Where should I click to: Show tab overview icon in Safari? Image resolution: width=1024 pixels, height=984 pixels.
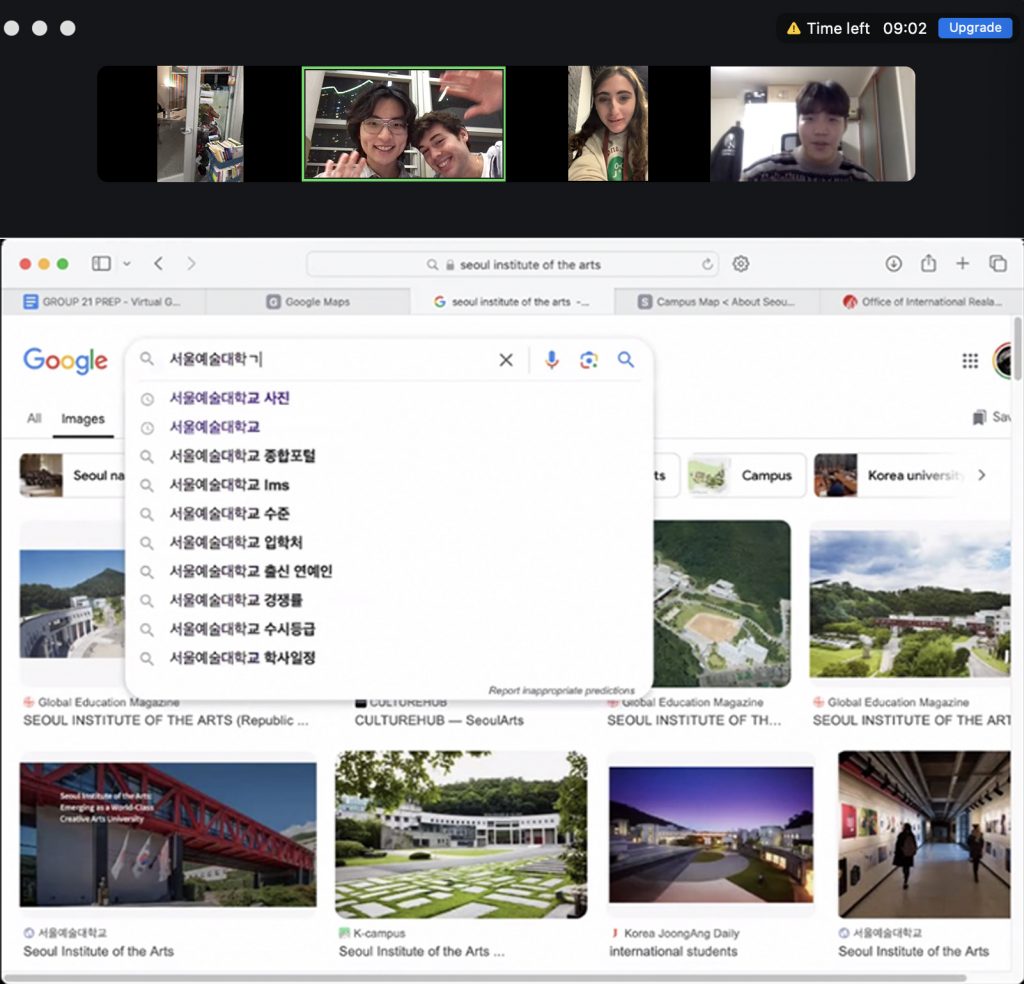(998, 263)
